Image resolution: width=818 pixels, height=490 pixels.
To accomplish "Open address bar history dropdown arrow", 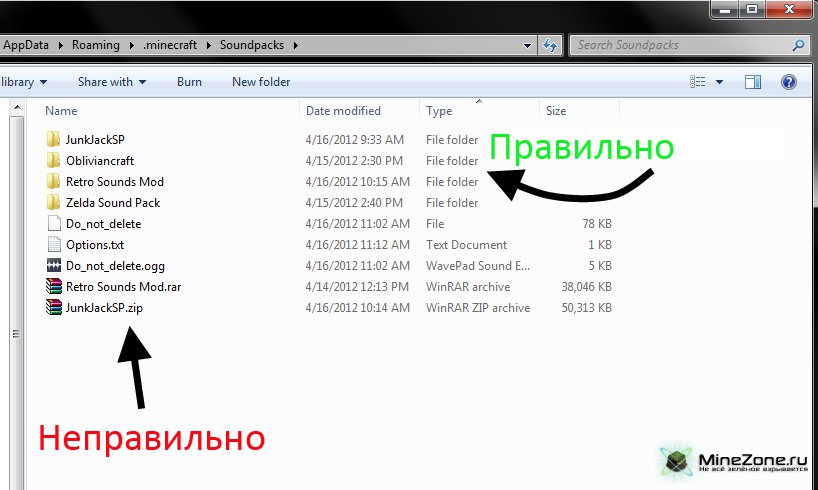I will coord(527,45).
